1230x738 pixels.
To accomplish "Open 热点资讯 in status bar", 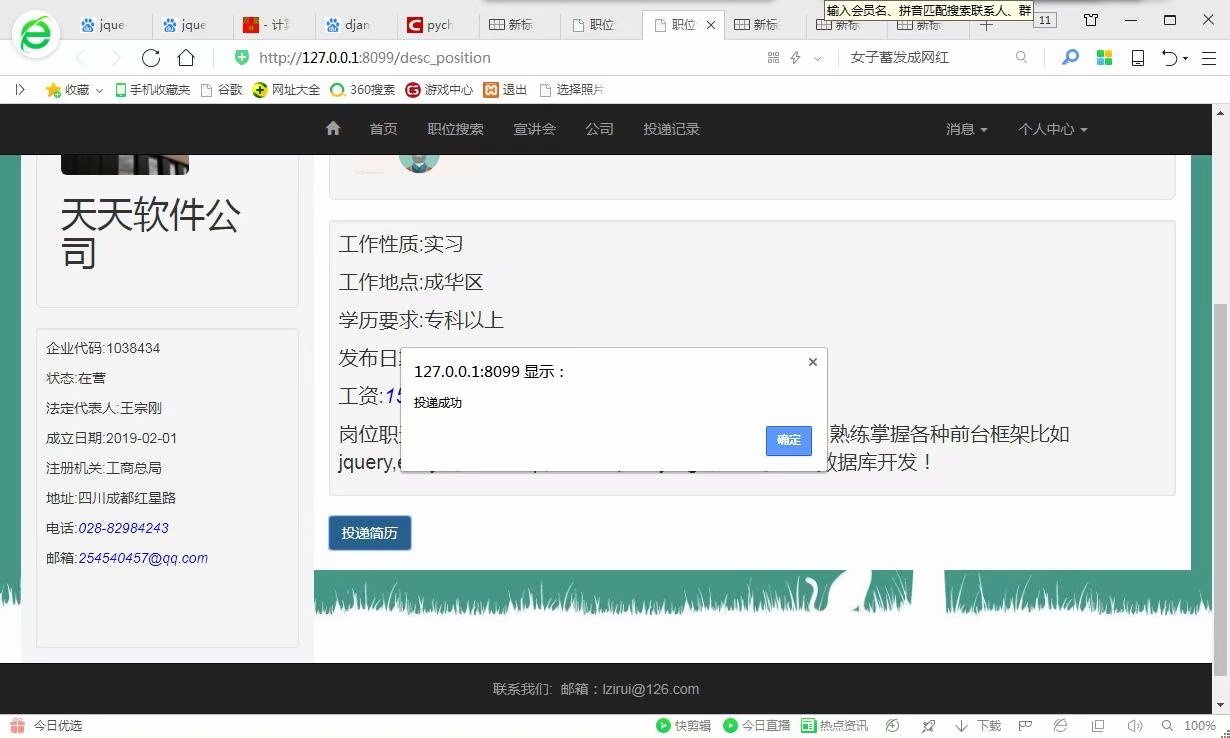I will pos(835,726).
